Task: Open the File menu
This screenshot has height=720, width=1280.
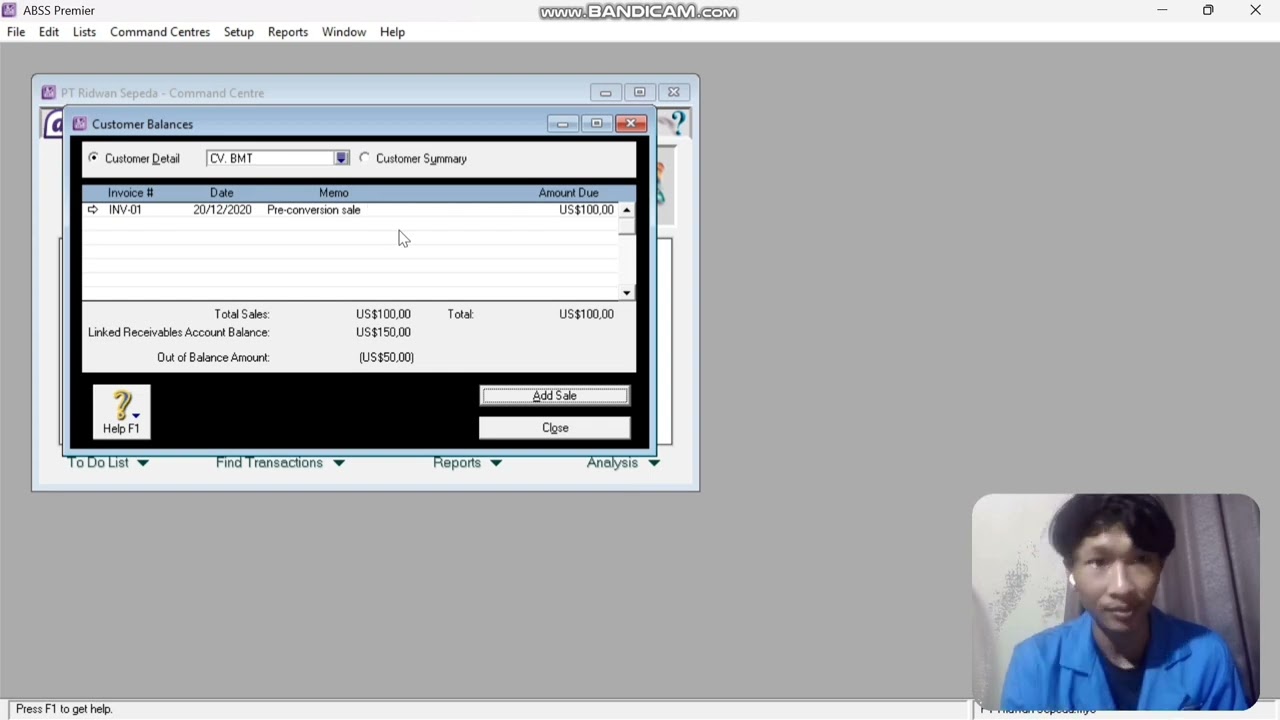Action: (16, 32)
